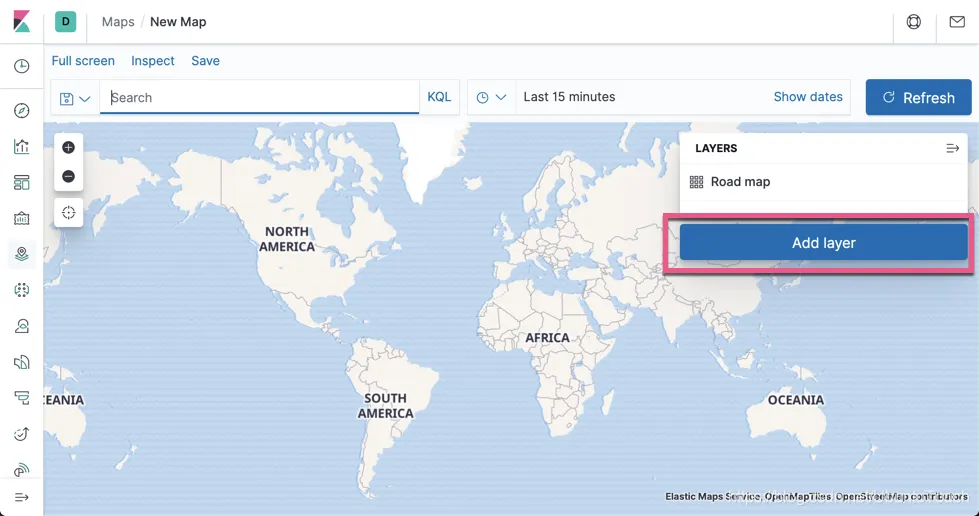Open Discover compass icon in sidebar

click(22, 111)
